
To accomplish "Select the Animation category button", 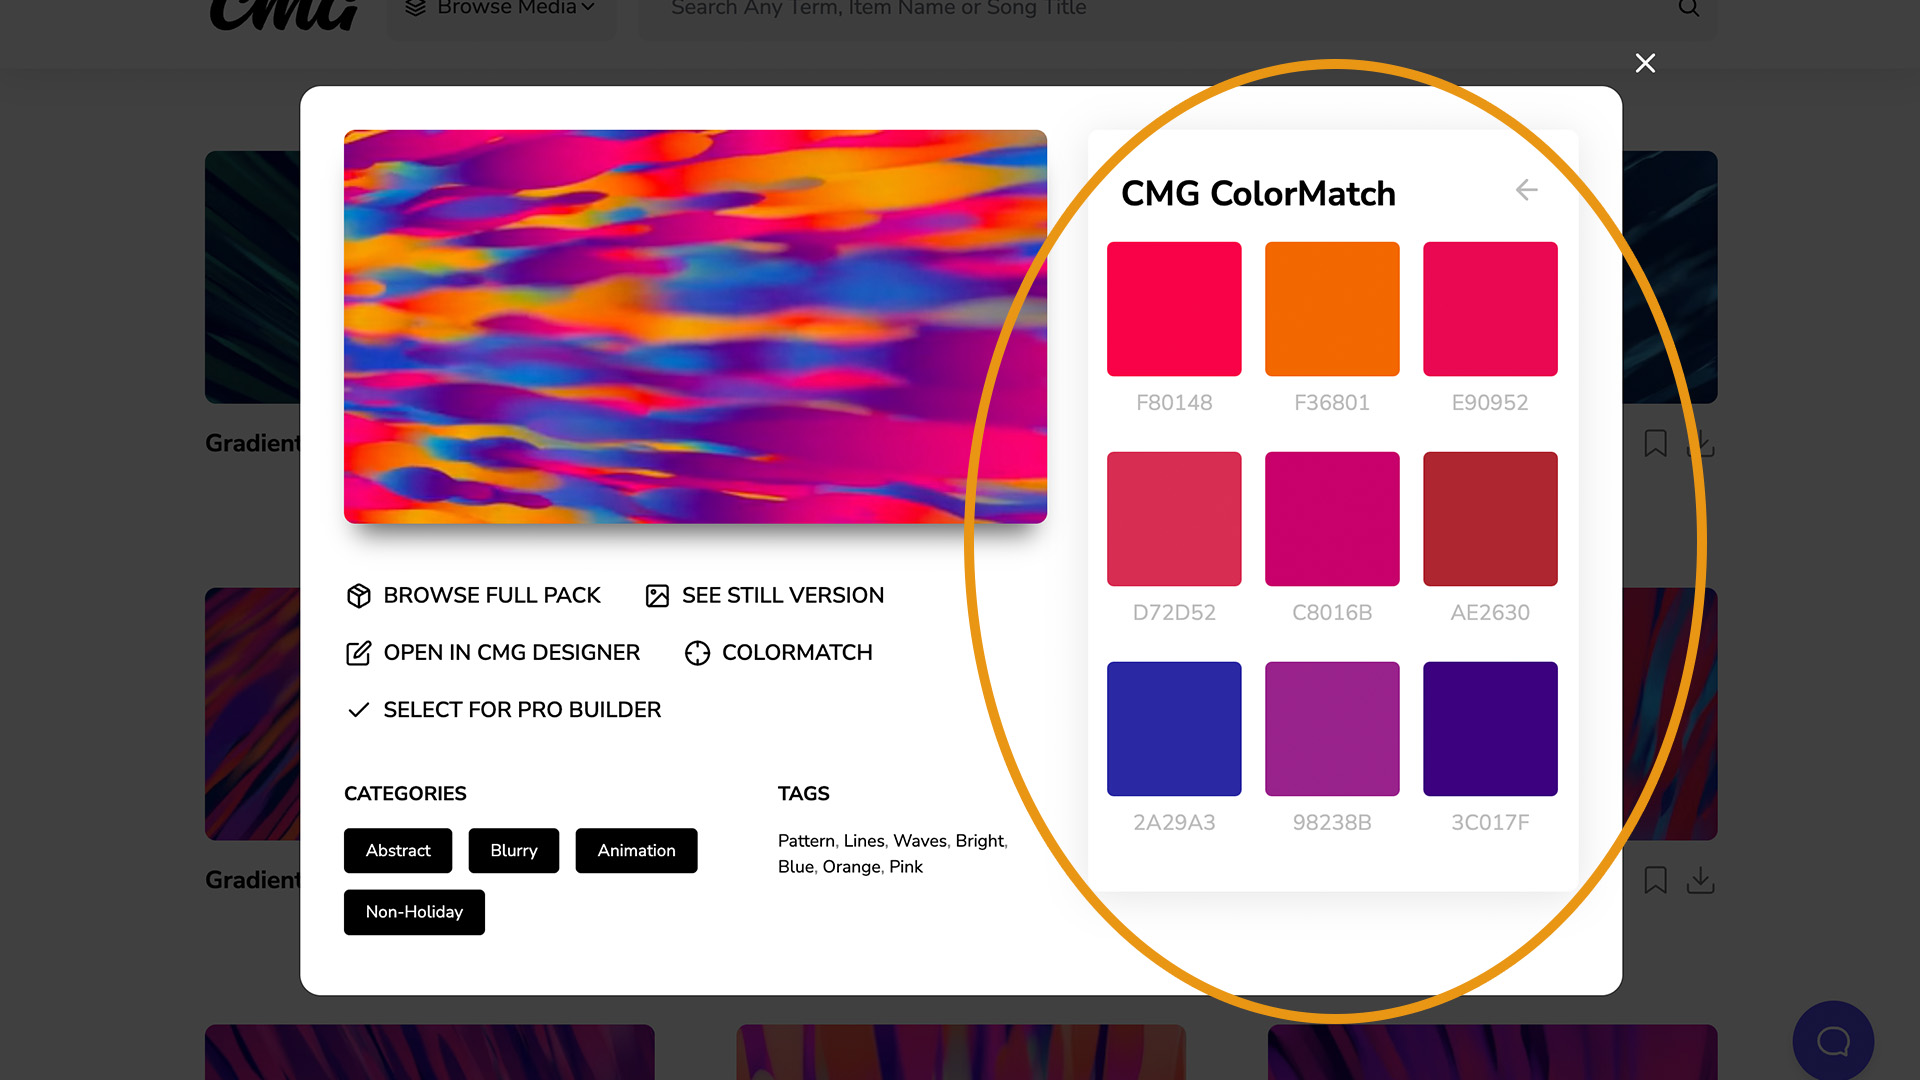I will pyautogui.click(x=636, y=851).
